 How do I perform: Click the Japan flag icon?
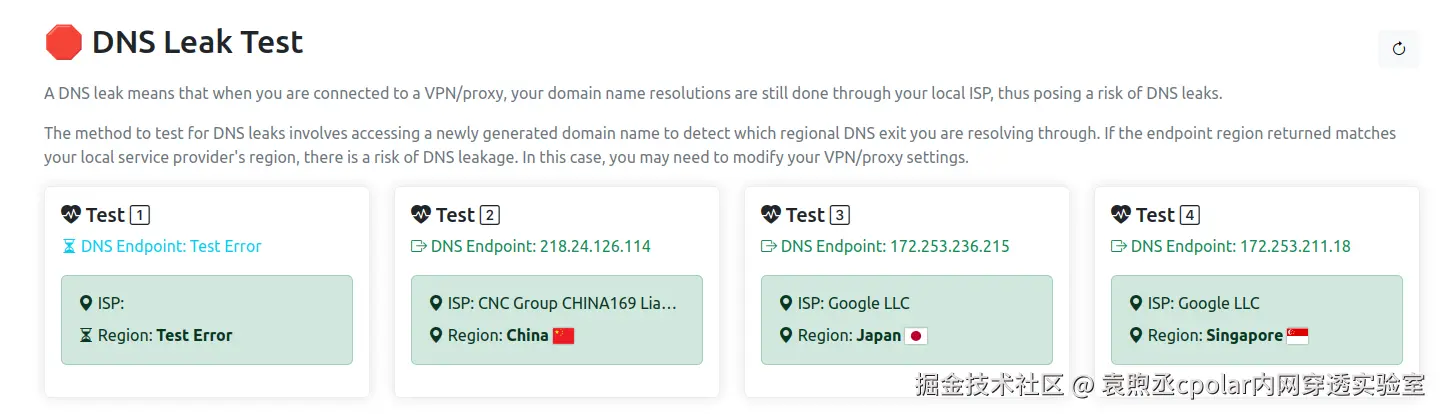pos(916,336)
